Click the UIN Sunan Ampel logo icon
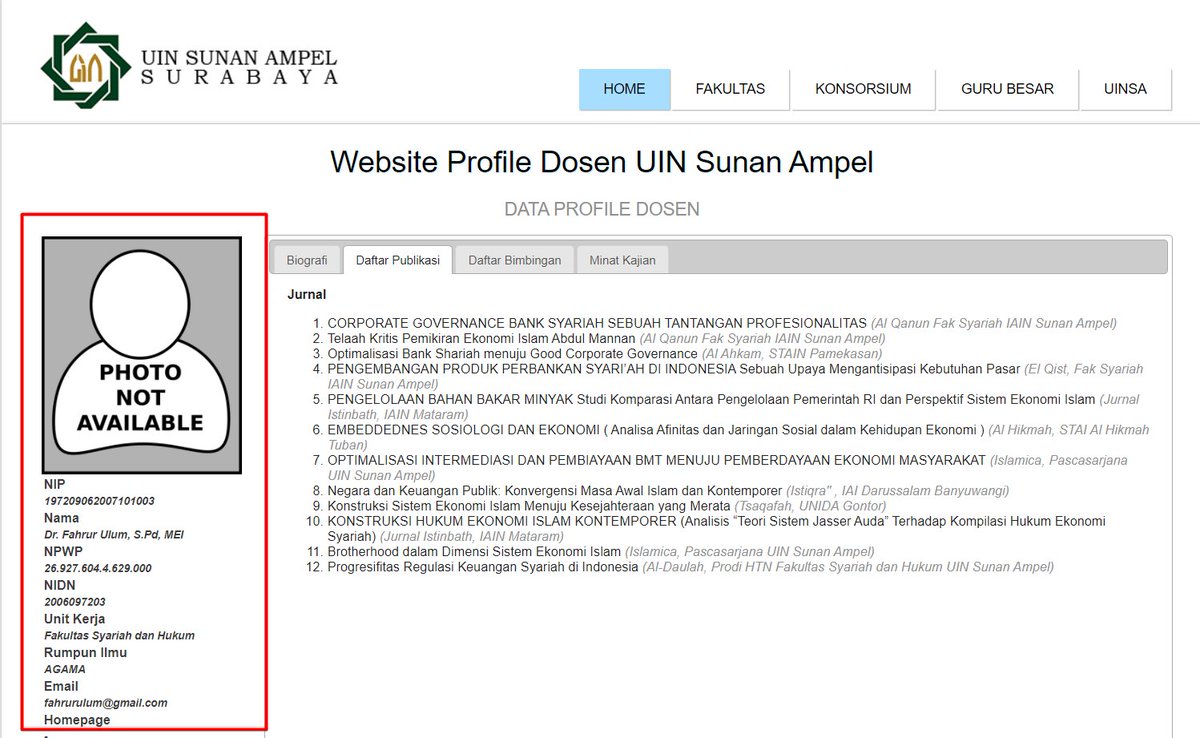Image resolution: width=1200 pixels, height=738 pixels. (x=85, y=65)
